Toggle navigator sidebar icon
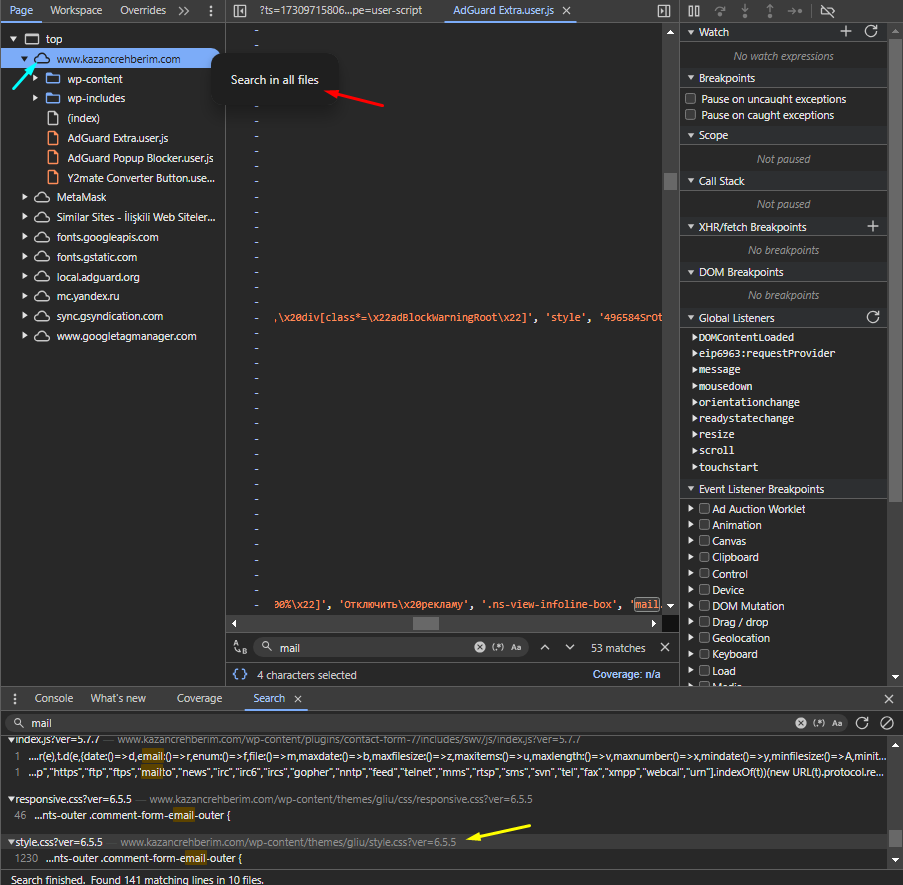 [240, 11]
